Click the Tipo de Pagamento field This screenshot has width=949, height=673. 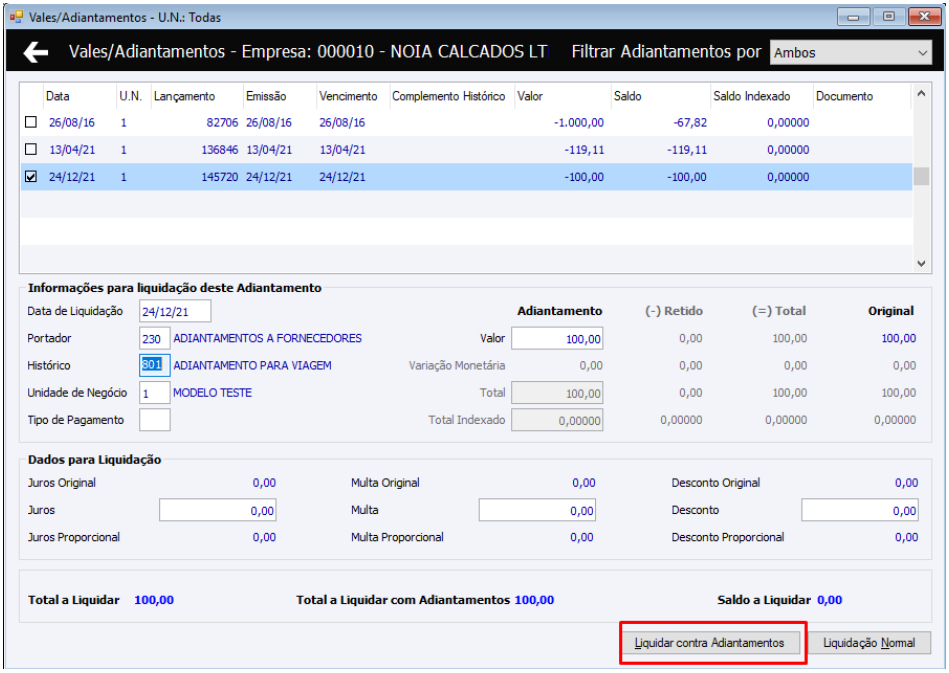(154, 420)
